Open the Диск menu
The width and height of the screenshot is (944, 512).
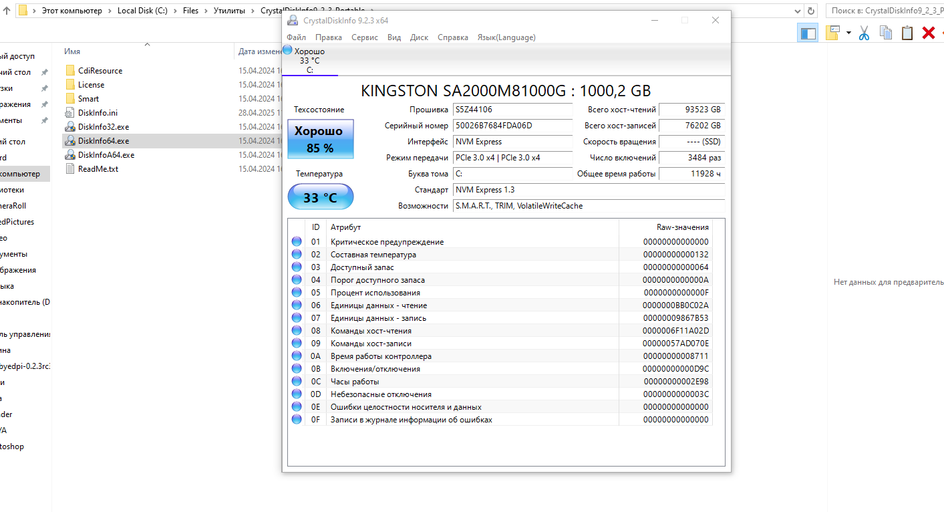(419, 37)
